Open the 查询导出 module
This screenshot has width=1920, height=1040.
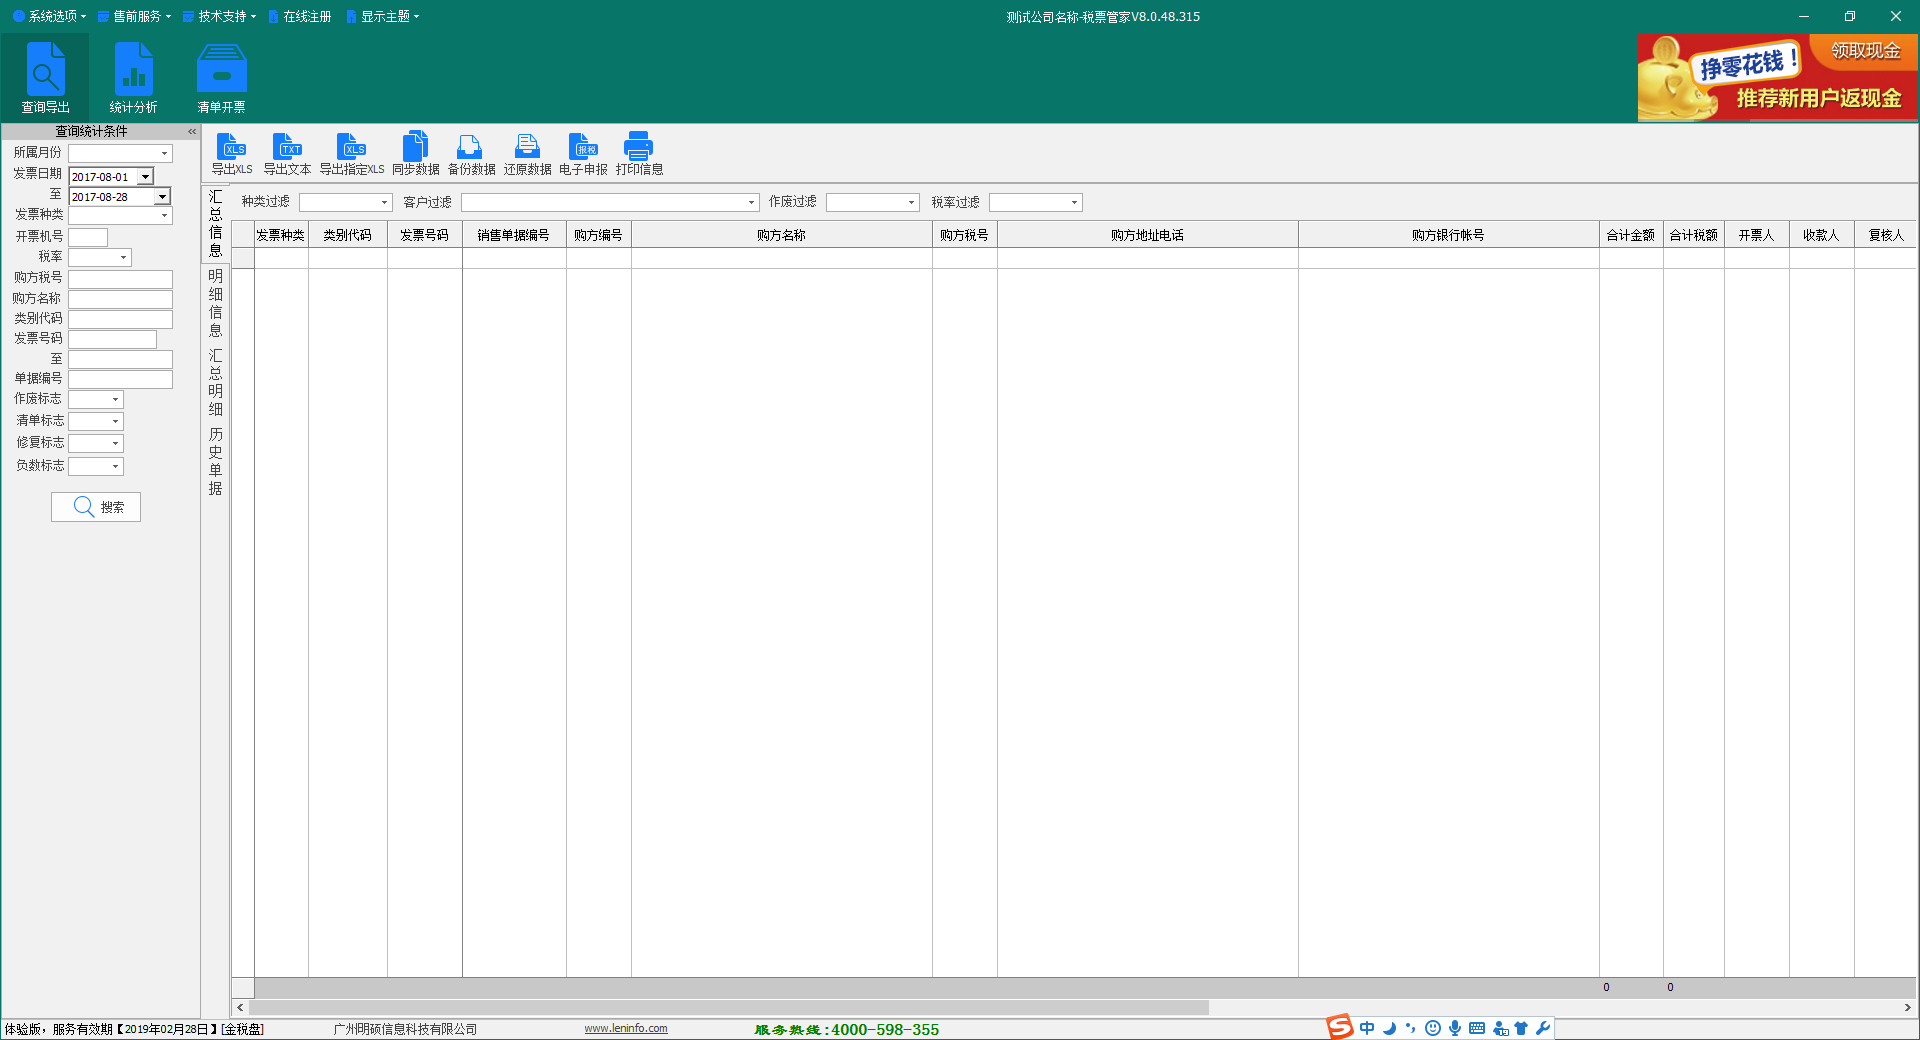[45, 78]
